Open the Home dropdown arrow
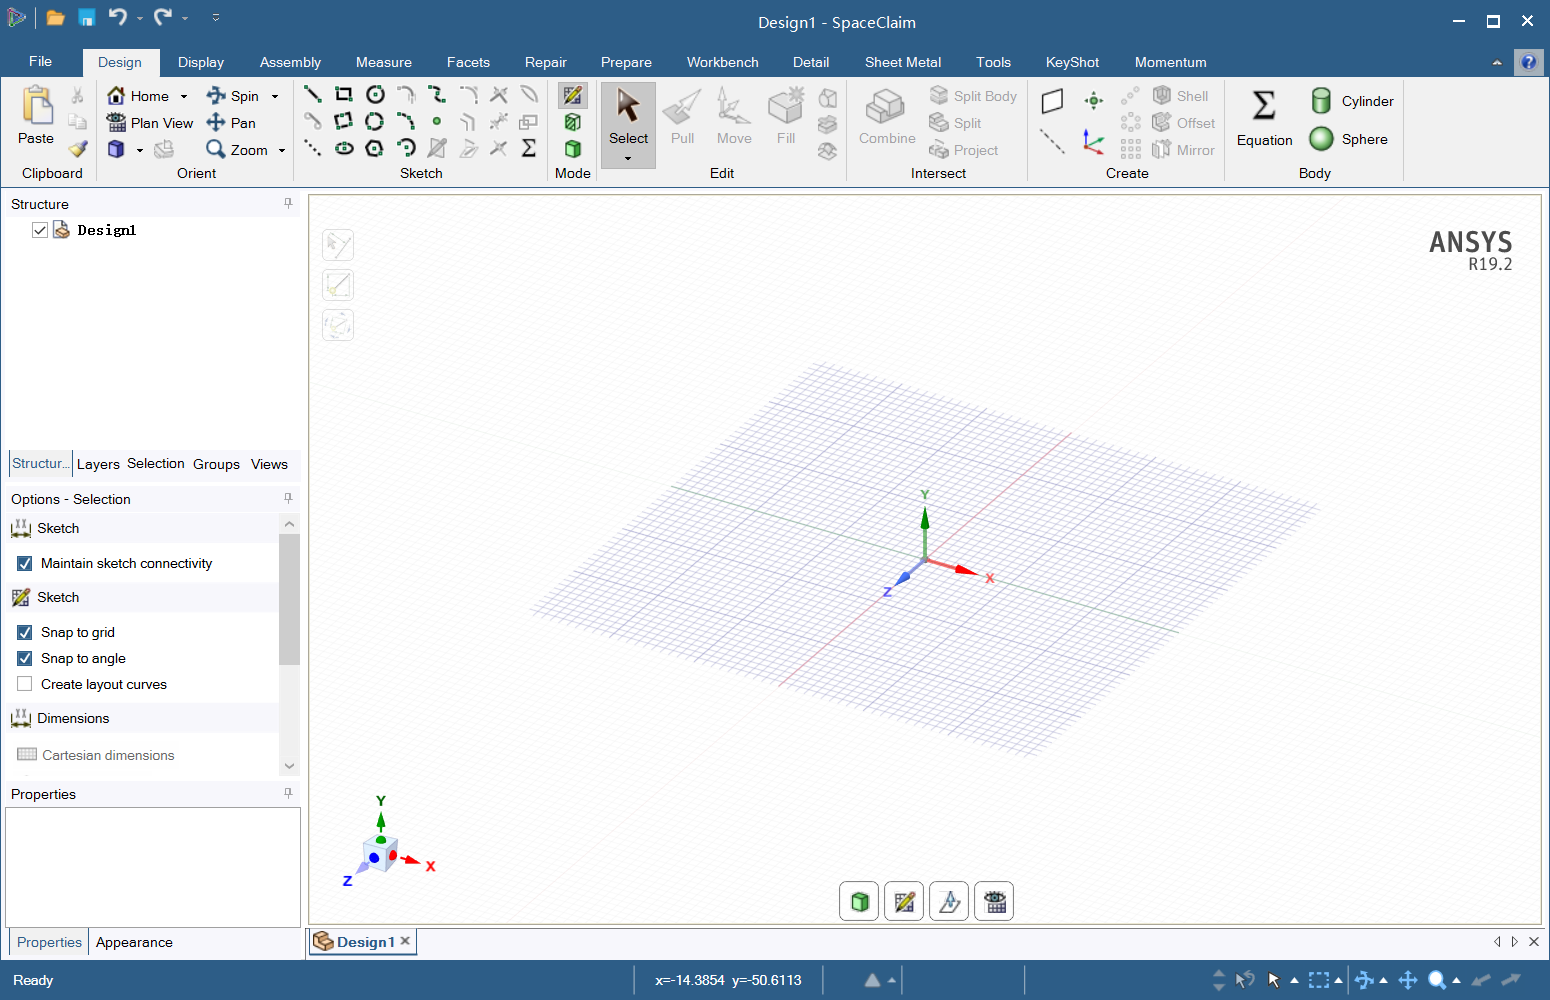Image resolution: width=1550 pixels, height=1000 pixels. point(183,95)
